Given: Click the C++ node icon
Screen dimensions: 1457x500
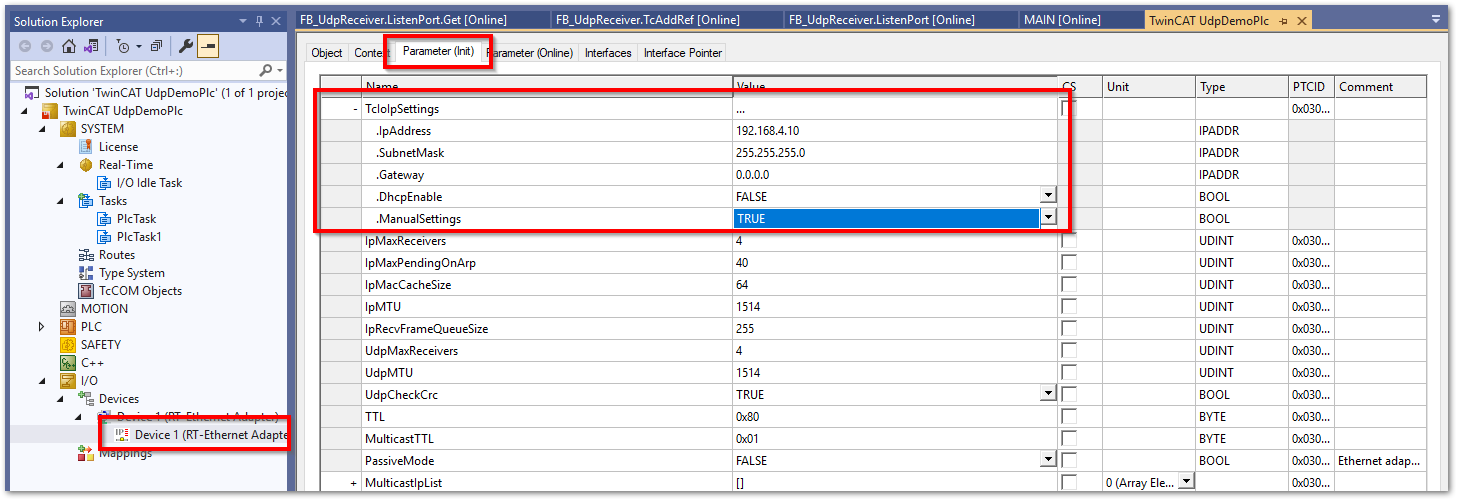Looking at the screenshot, I should click(68, 363).
